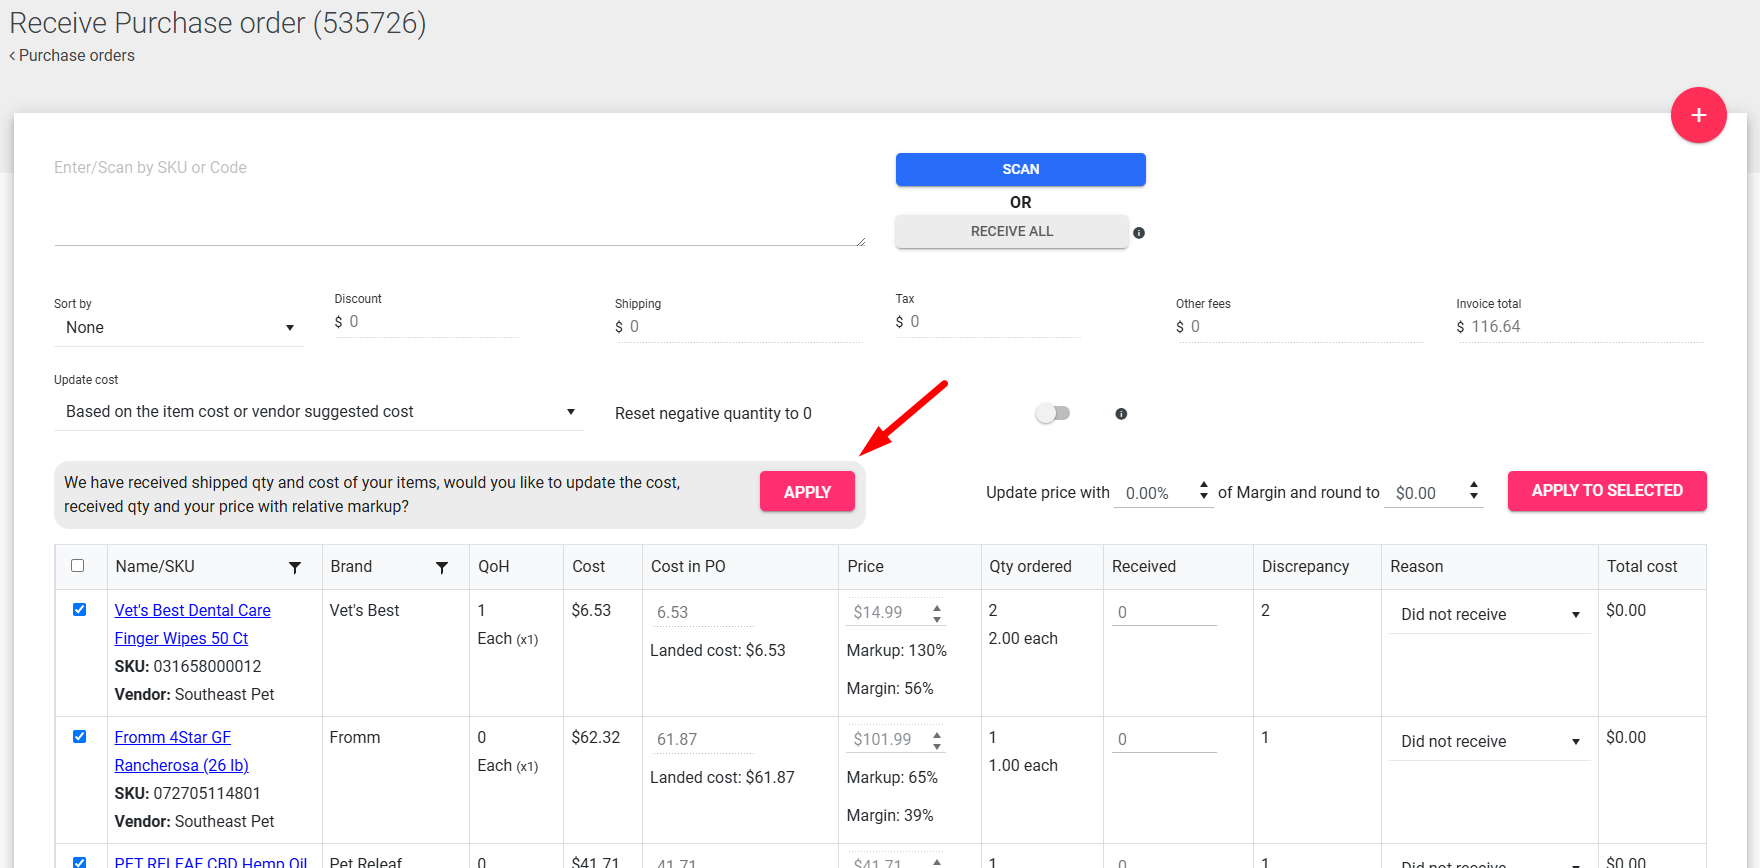The height and width of the screenshot is (868, 1760).
Task: Open the Sort by dropdown
Action: (x=179, y=328)
